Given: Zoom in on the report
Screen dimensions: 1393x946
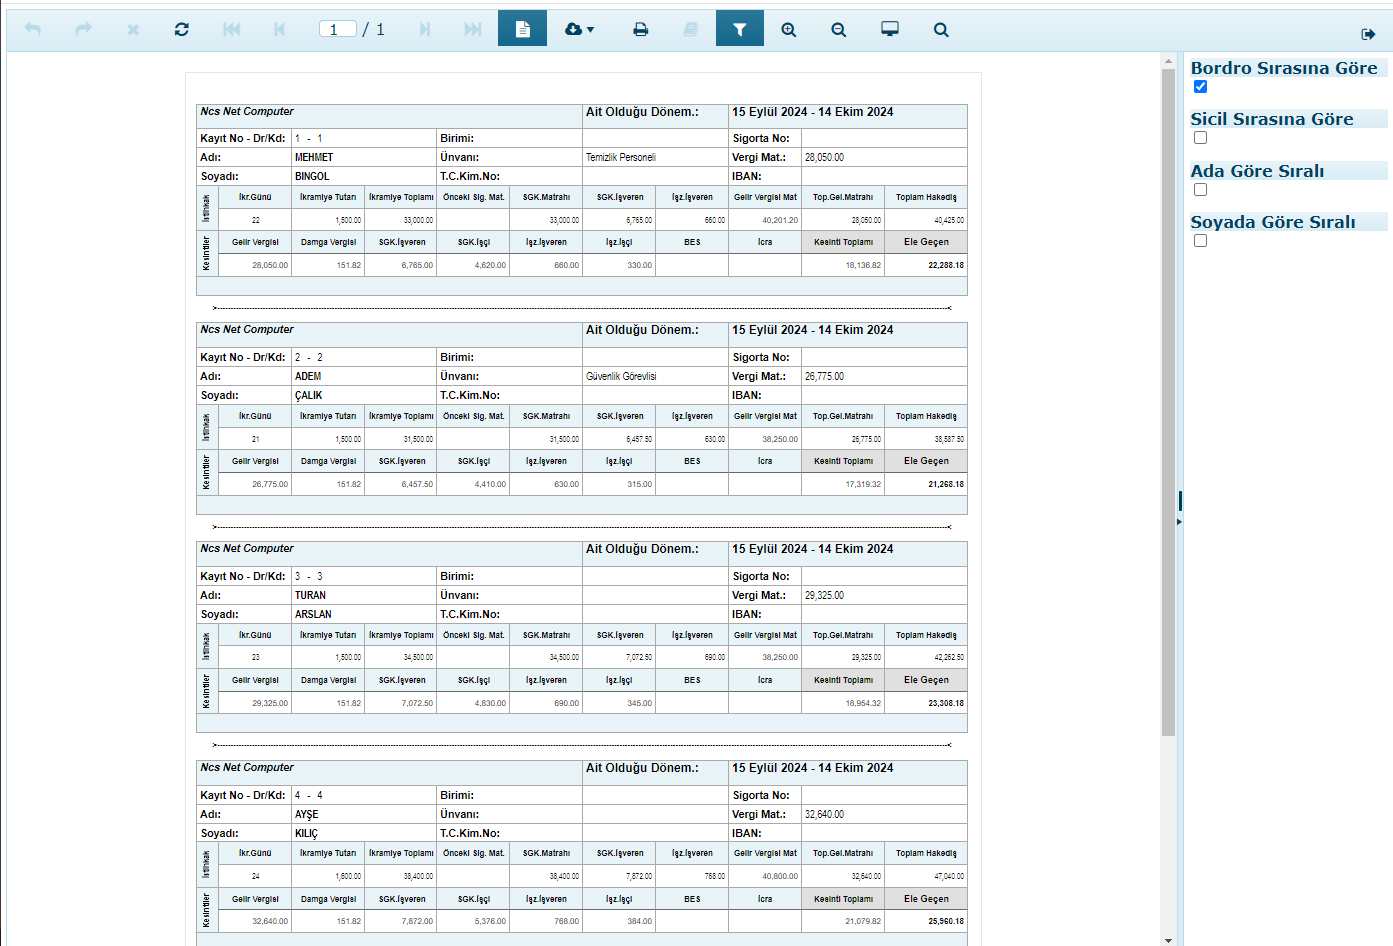Looking at the screenshot, I should pos(789,29).
